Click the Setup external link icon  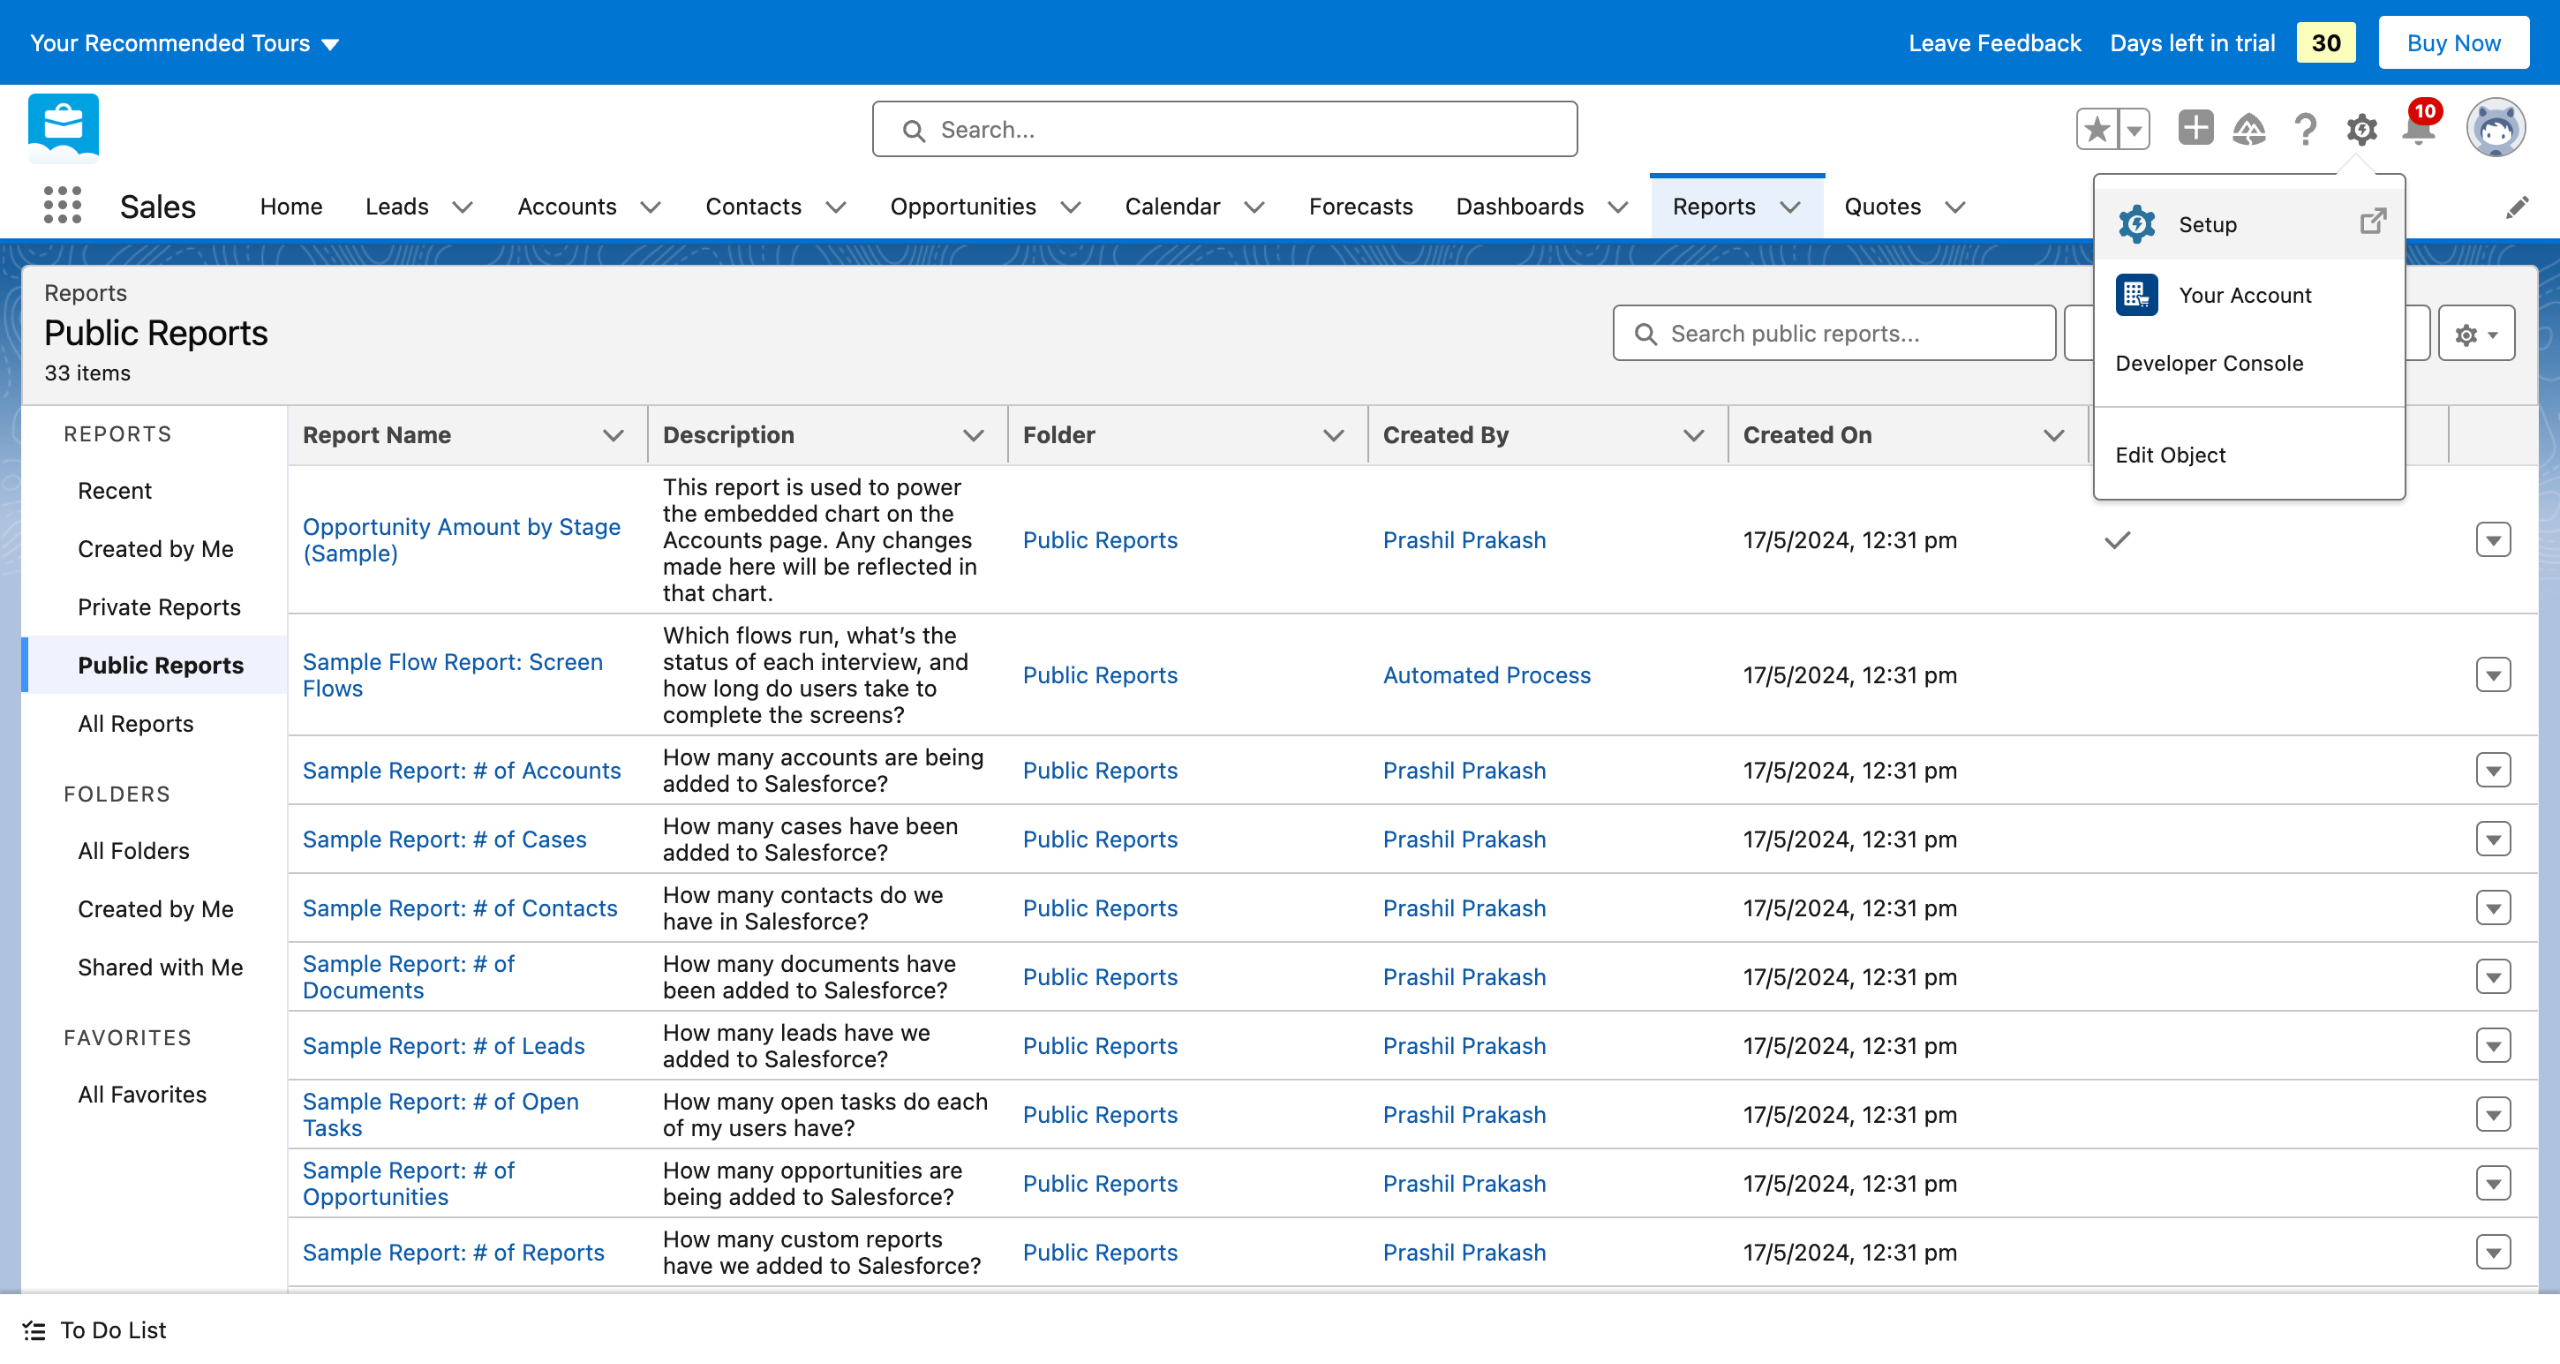[2372, 221]
